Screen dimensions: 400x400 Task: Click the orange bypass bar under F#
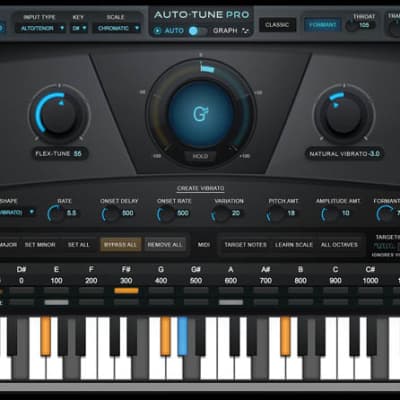[126, 291]
